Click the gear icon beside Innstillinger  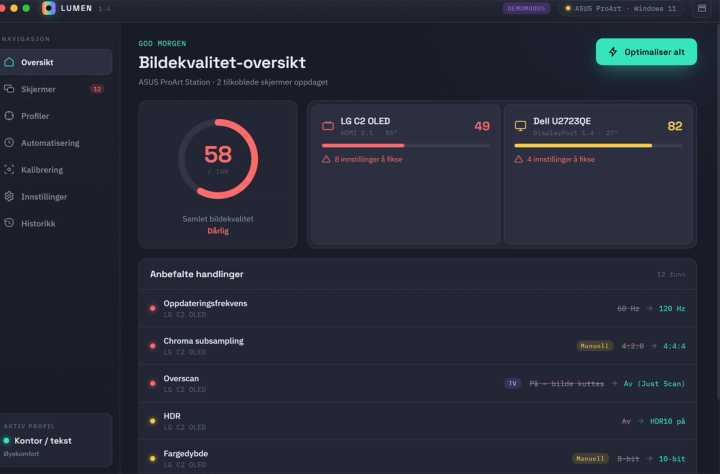coord(9,196)
